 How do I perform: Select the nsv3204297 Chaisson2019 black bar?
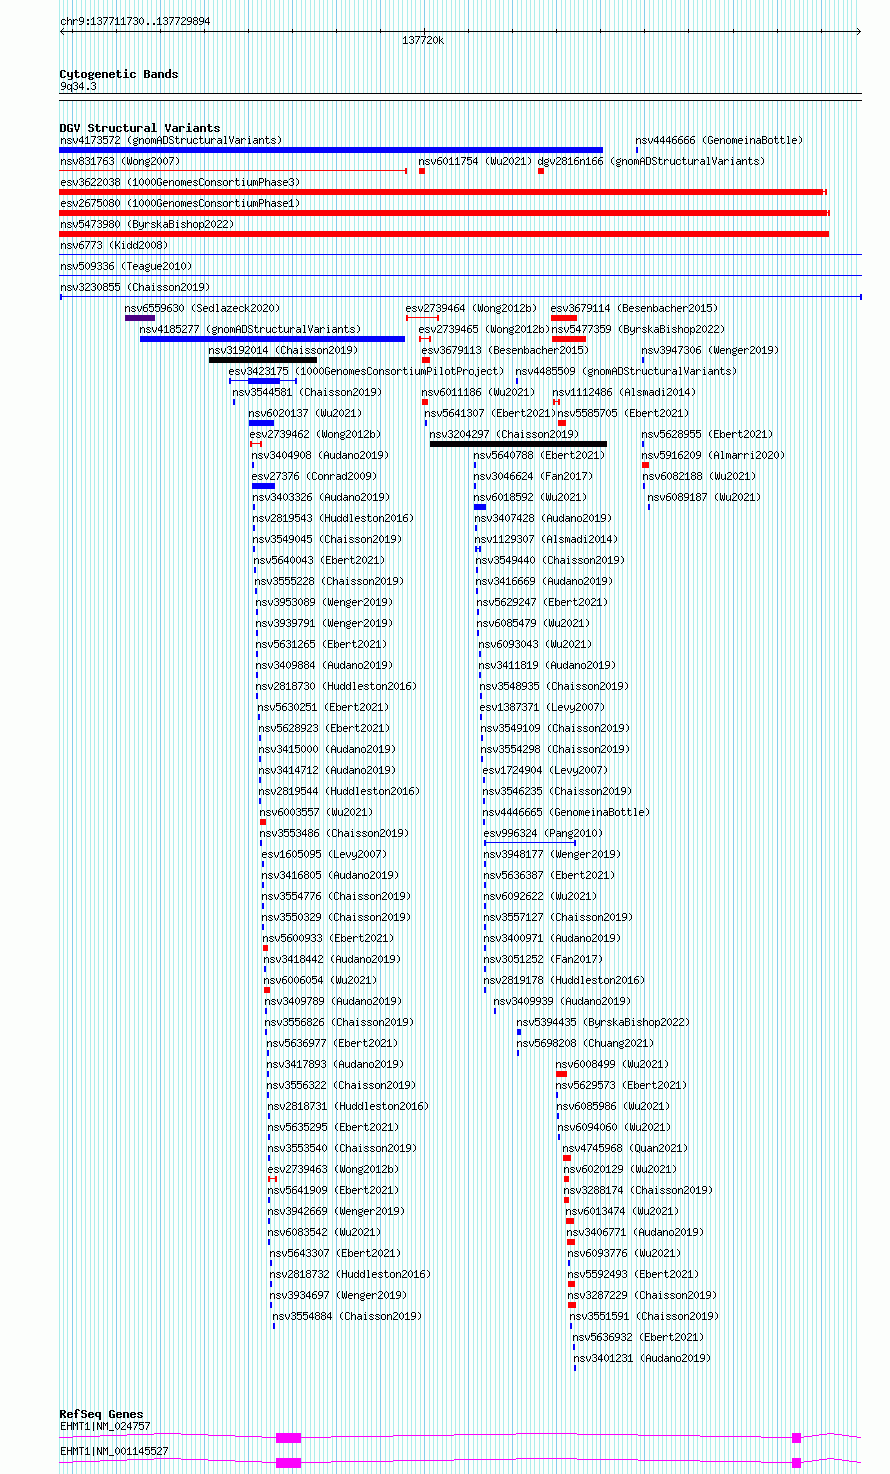tap(518, 444)
